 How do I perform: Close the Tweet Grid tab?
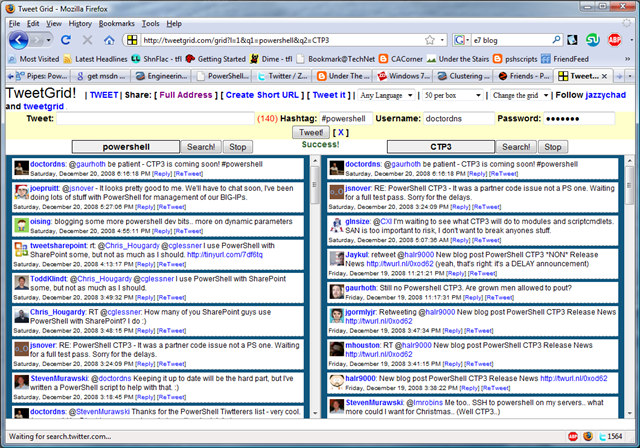point(604,76)
